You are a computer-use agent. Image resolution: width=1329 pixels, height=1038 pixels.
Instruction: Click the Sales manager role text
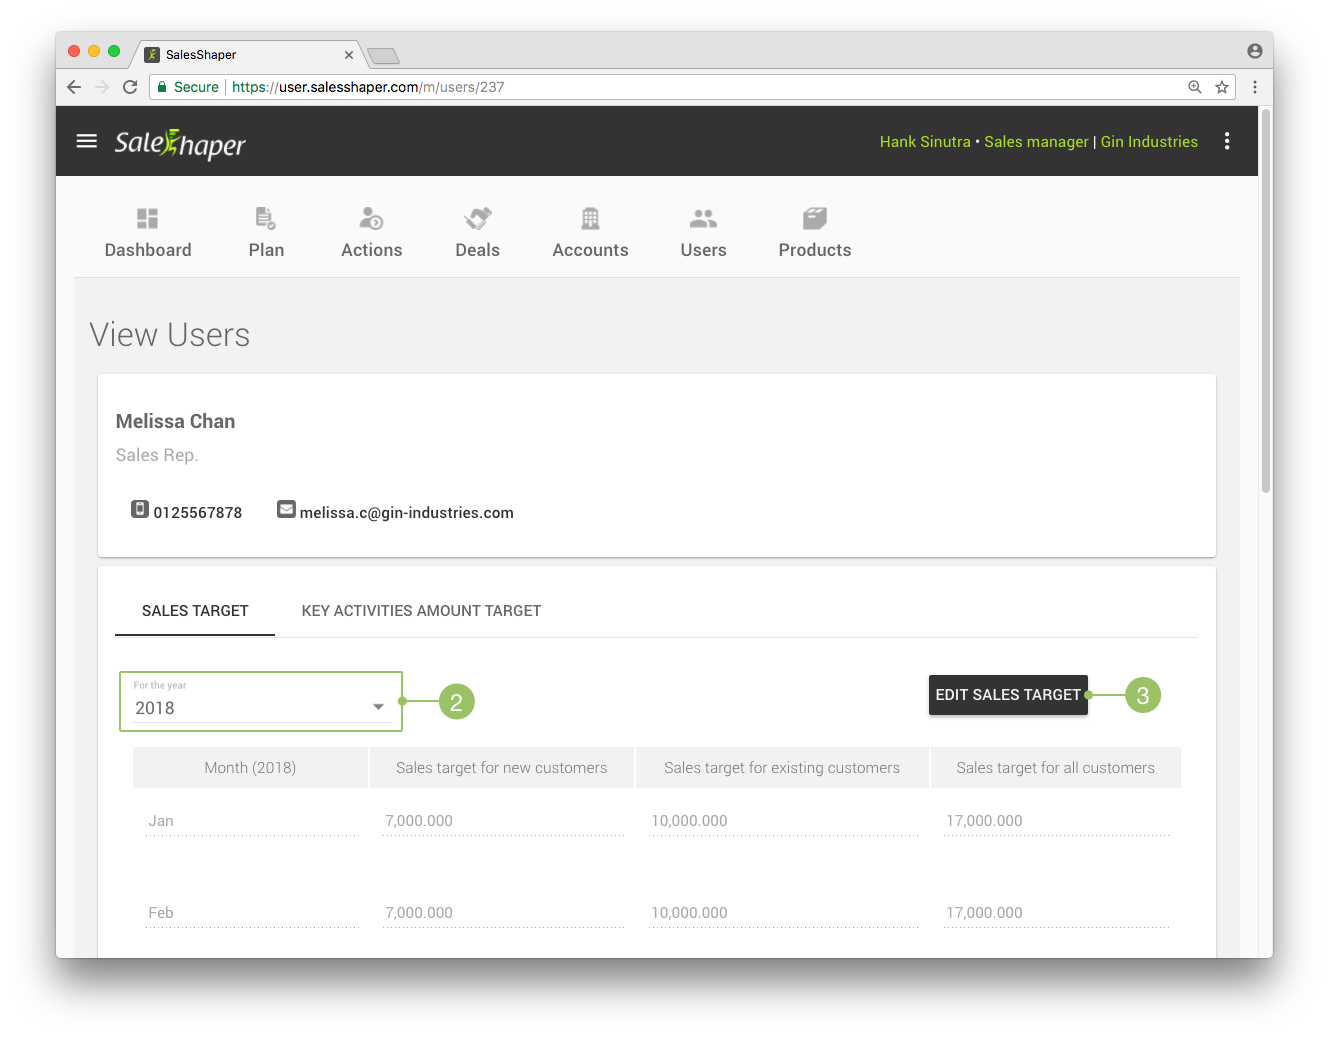point(1036,142)
